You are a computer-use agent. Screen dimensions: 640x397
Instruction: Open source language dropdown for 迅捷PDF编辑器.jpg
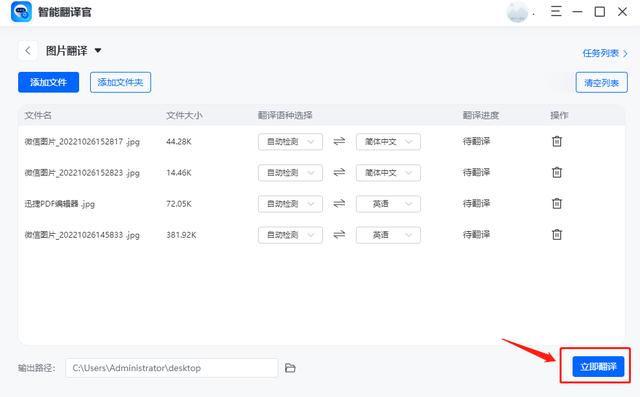[x=290, y=204]
